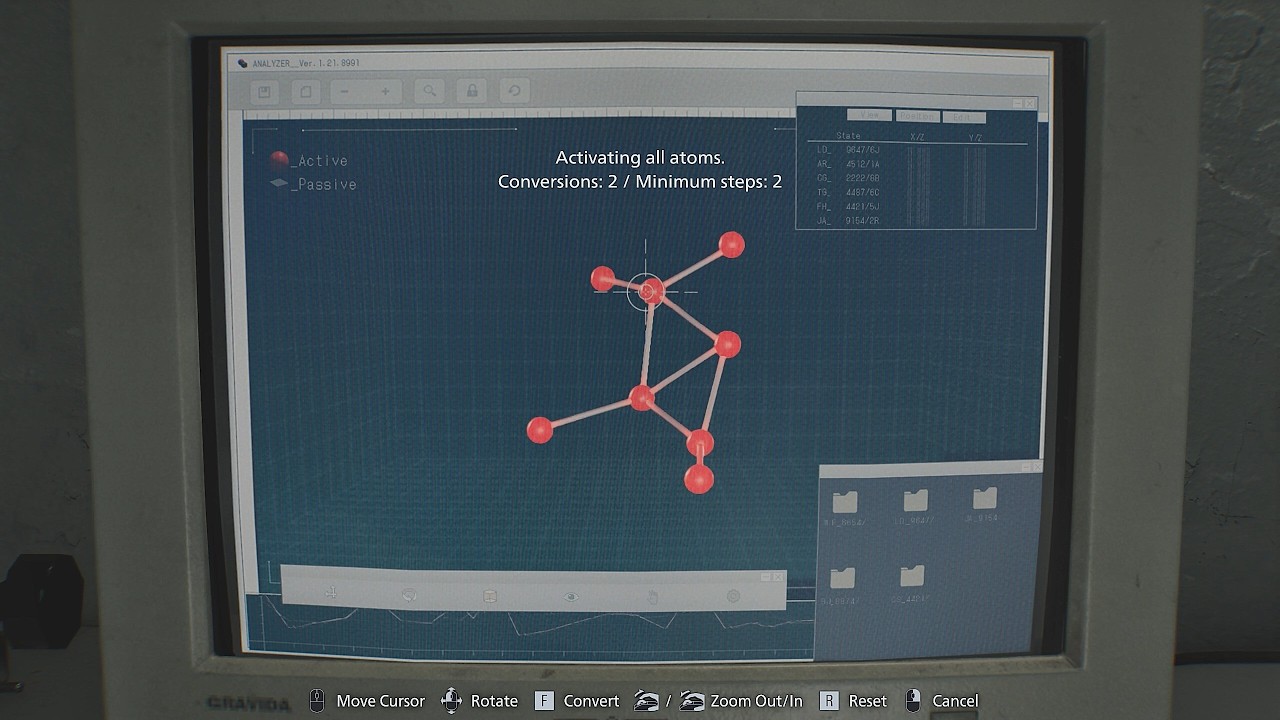
Task: Click the Conversions and Minimum steps counter
Action: pos(640,182)
